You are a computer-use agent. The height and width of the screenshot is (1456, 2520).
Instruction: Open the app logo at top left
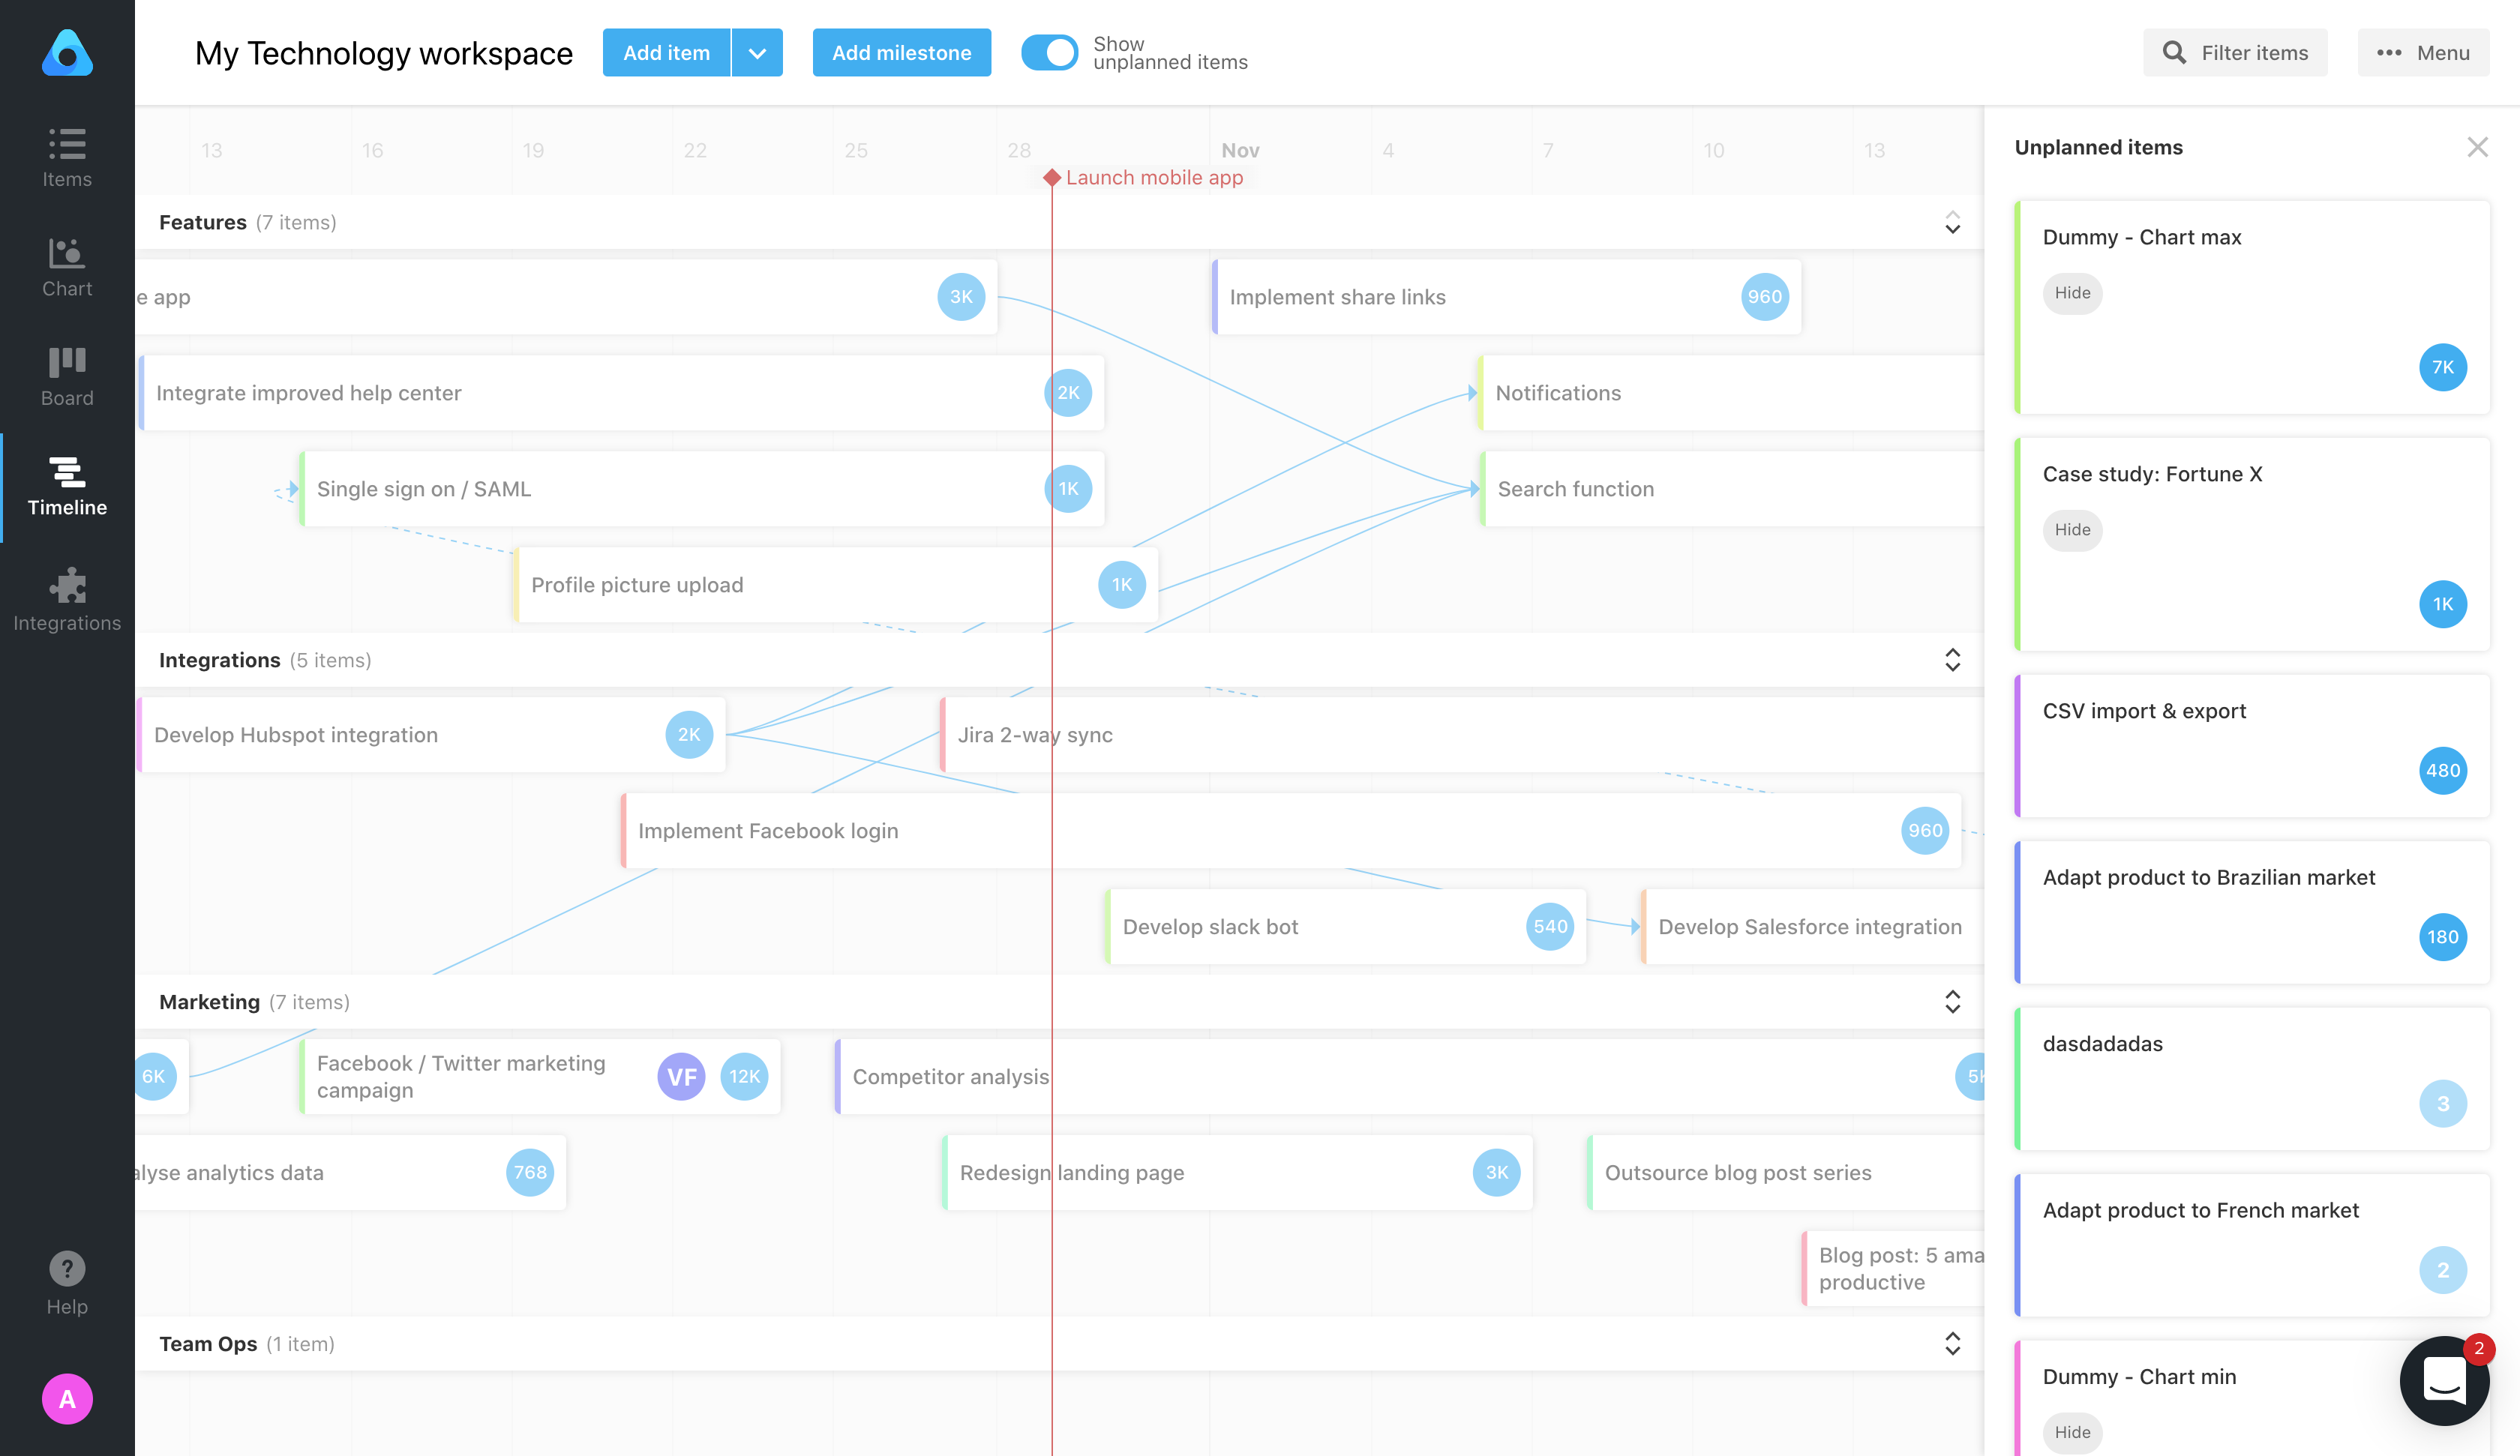67,53
